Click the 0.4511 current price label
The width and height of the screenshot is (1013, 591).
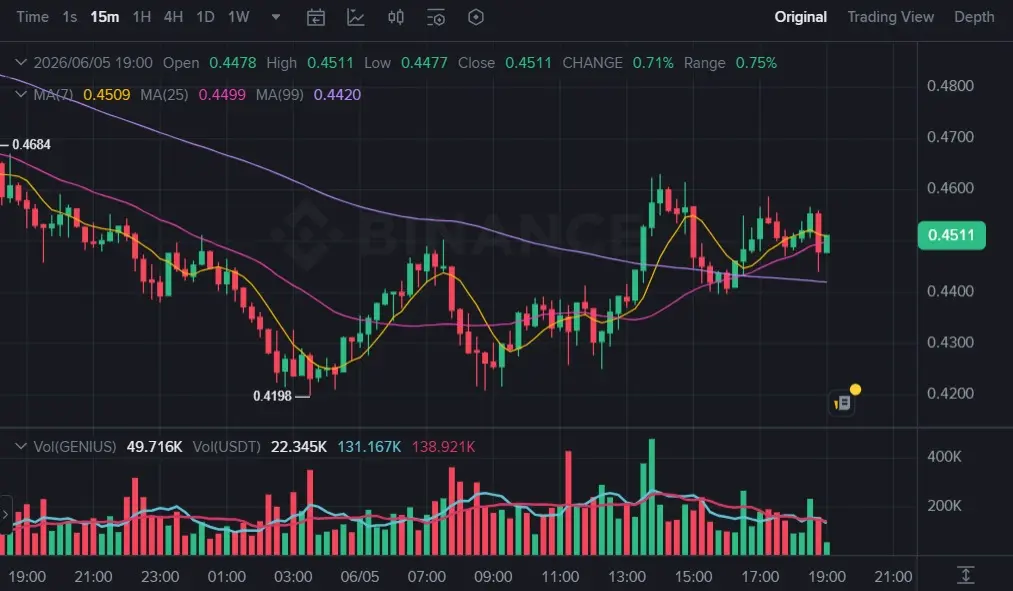tap(952, 235)
